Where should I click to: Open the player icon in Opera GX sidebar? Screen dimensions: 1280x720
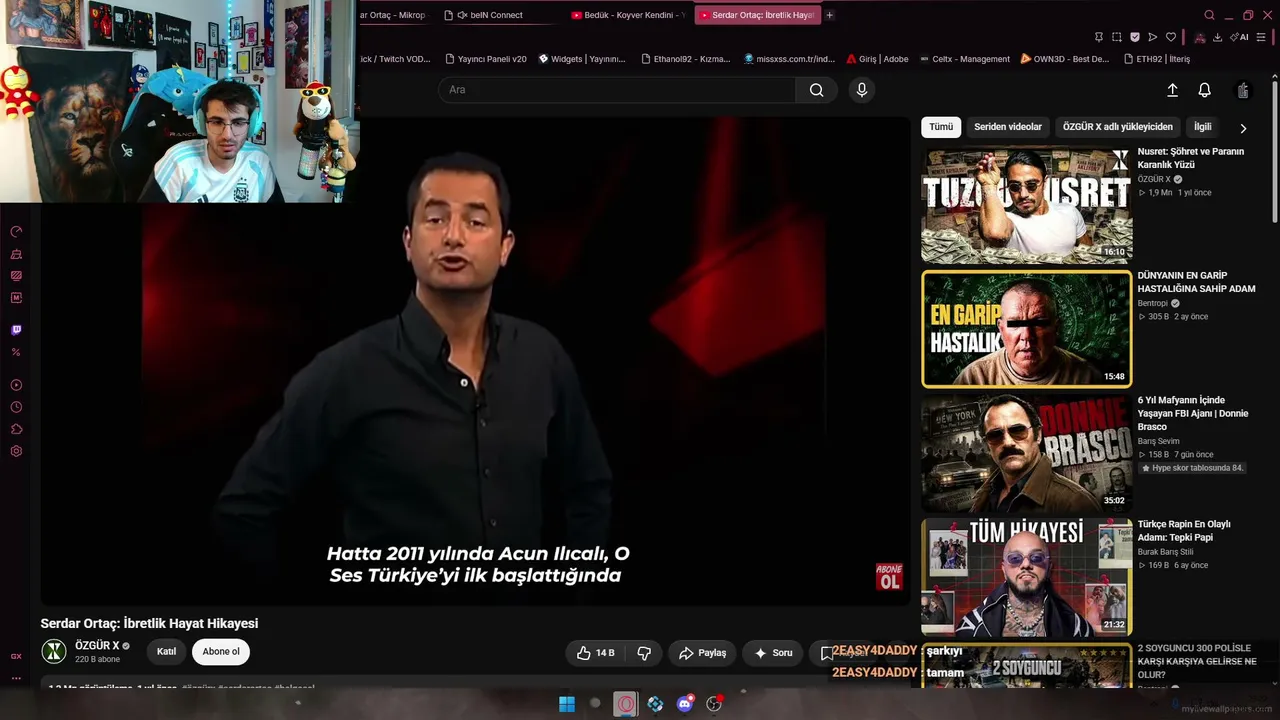click(x=16, y=385)
